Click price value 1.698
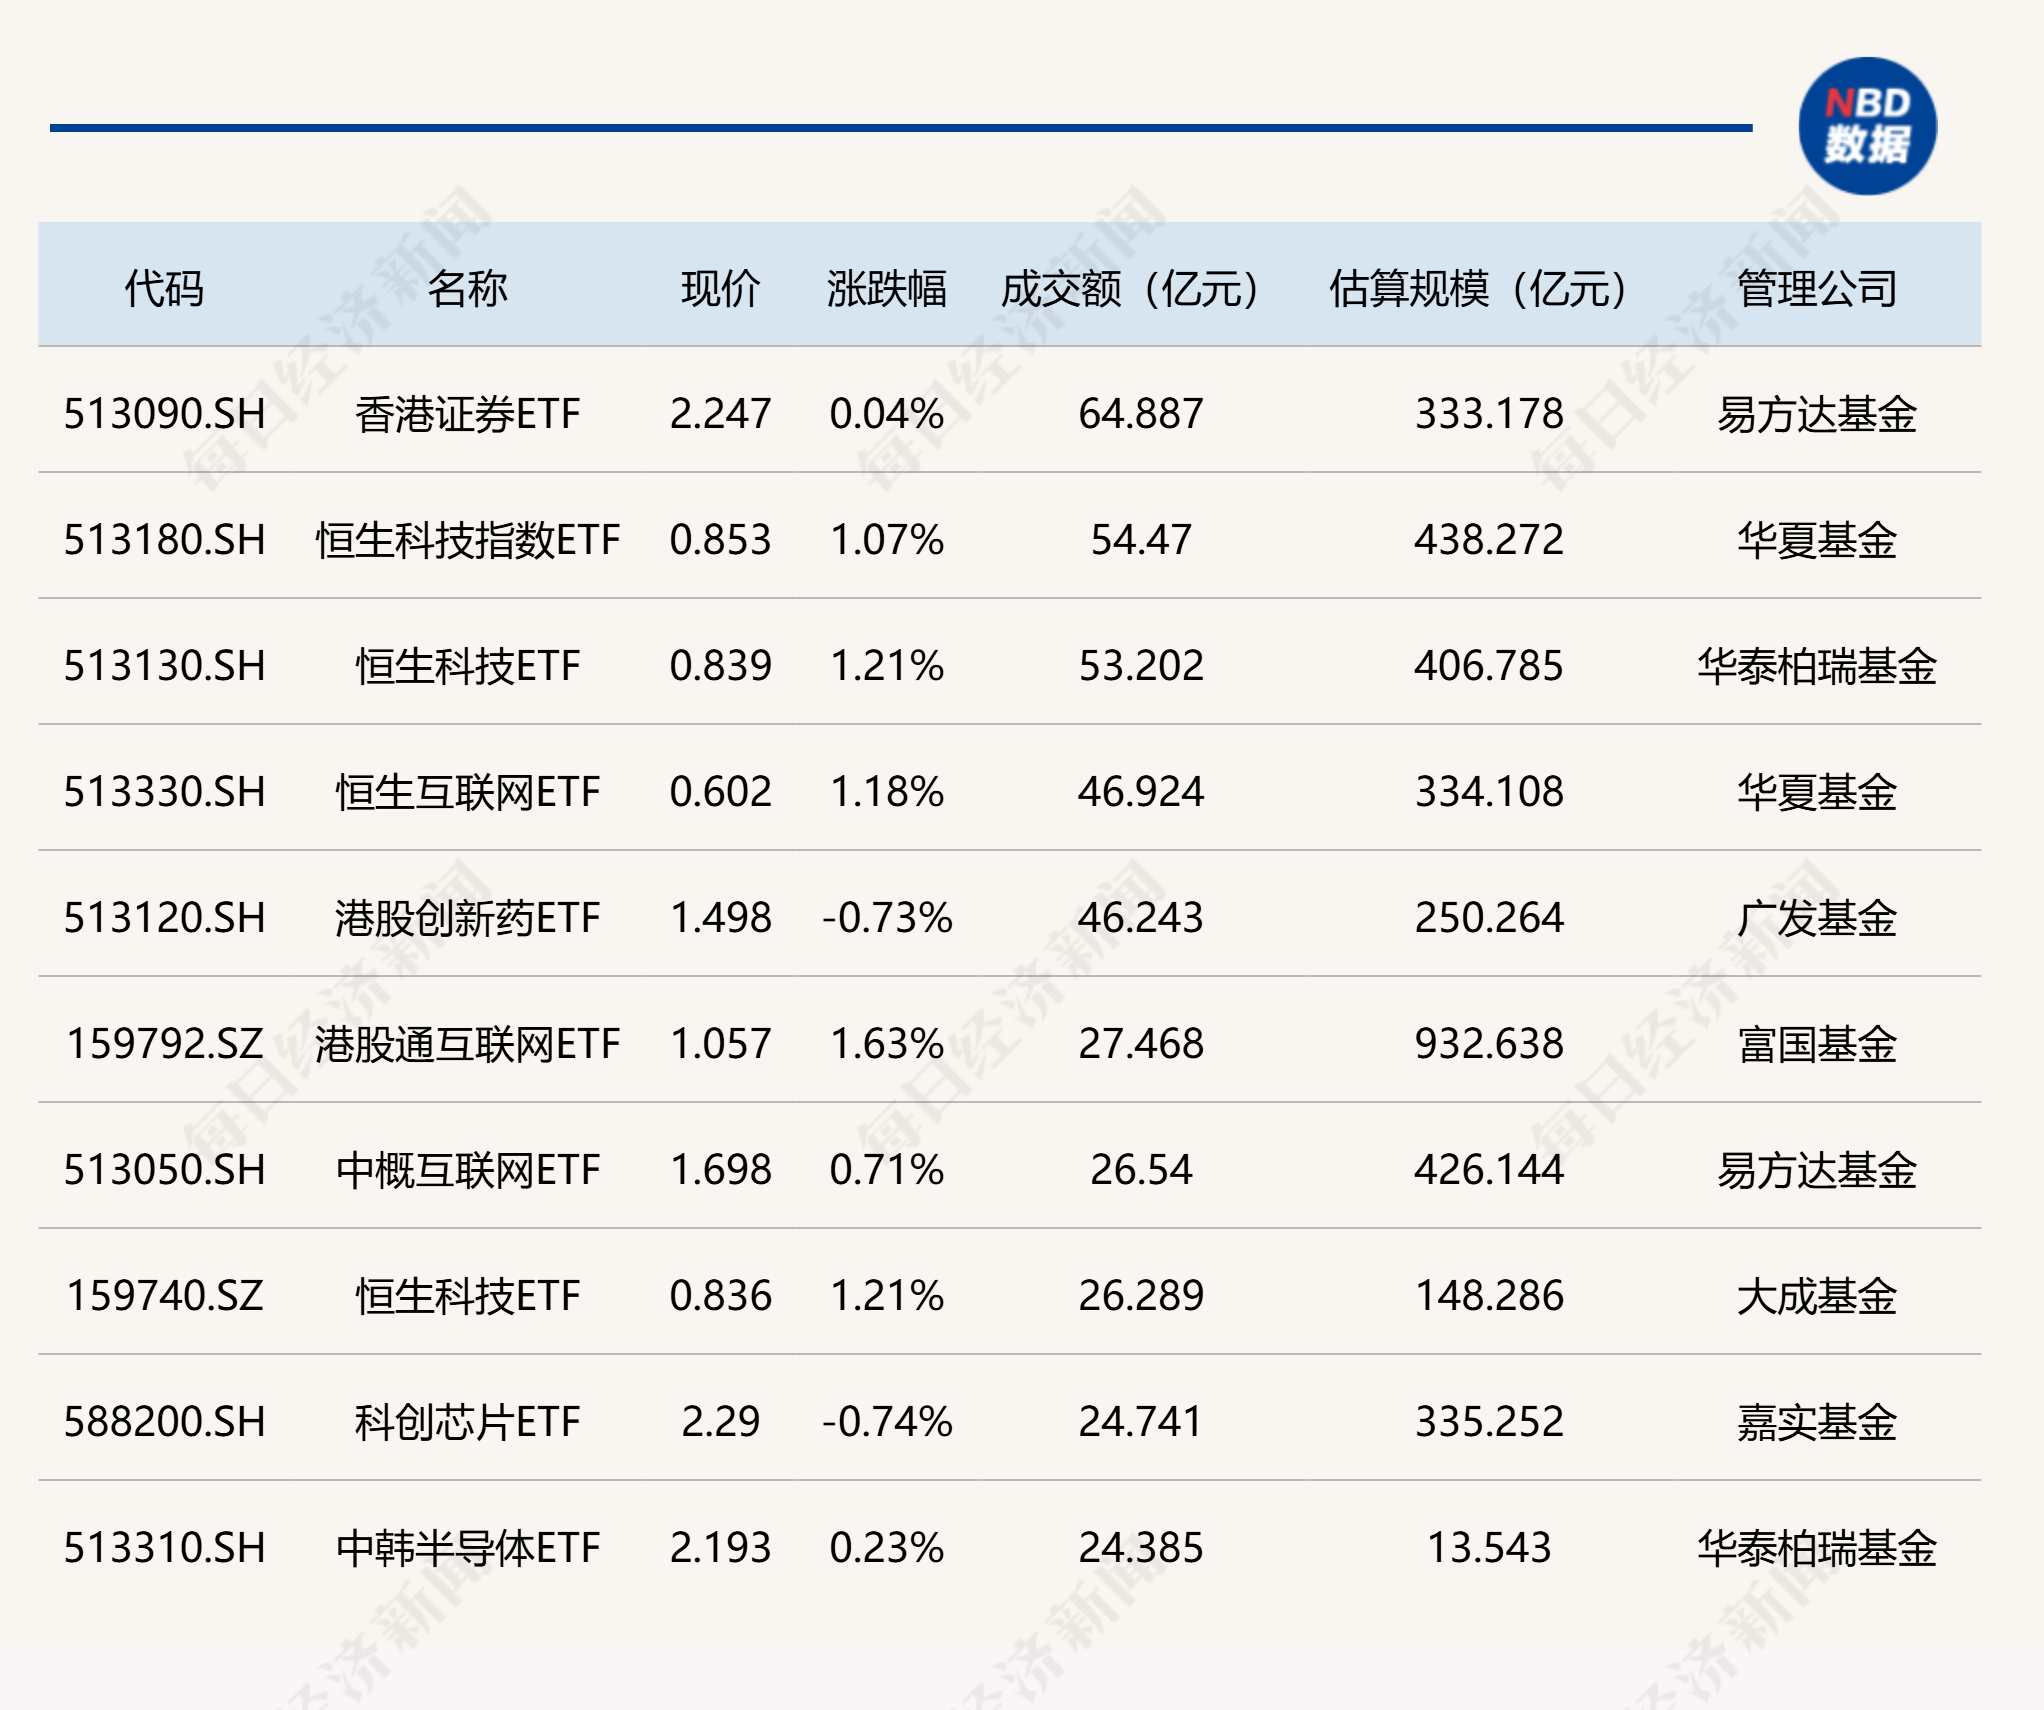 tap(720, 1170)
